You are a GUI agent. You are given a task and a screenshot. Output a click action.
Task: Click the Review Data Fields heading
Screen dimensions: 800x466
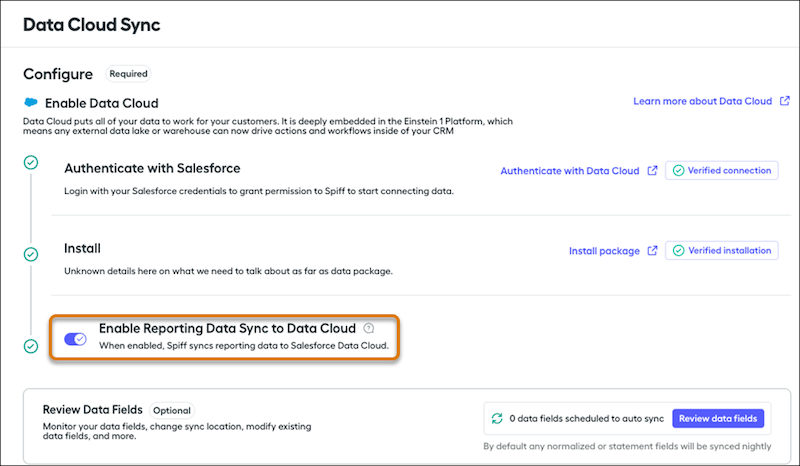tap(92, 410)
